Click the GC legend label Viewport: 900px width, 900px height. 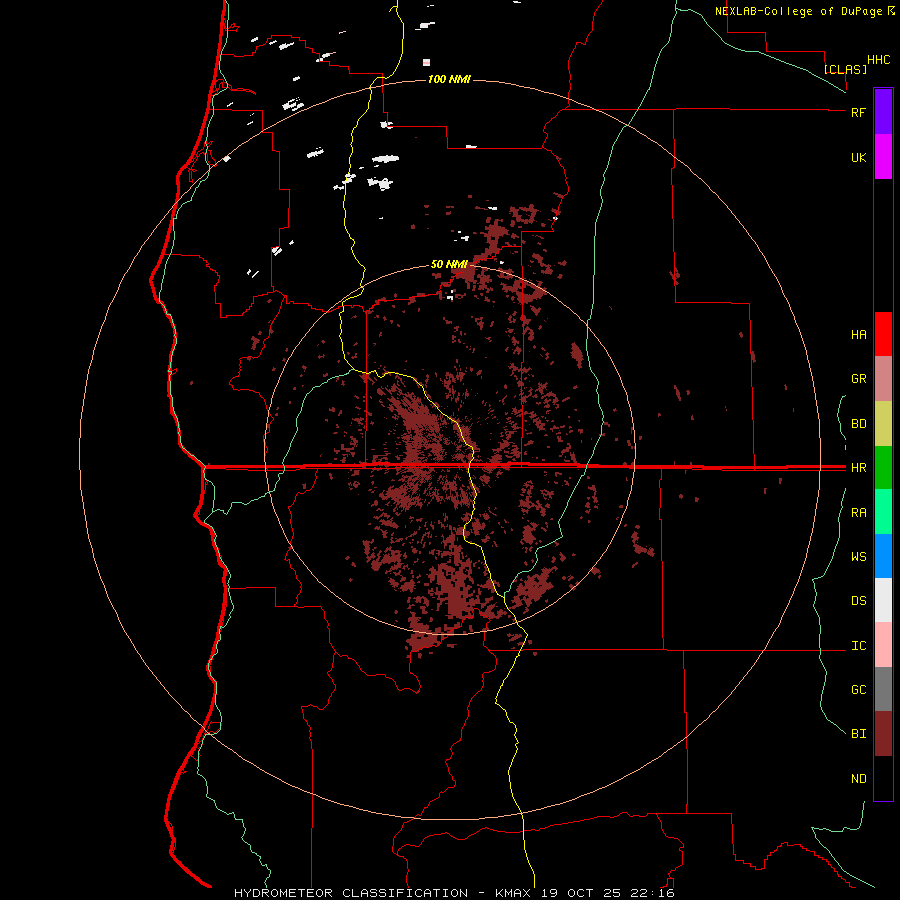click(858, 689)
